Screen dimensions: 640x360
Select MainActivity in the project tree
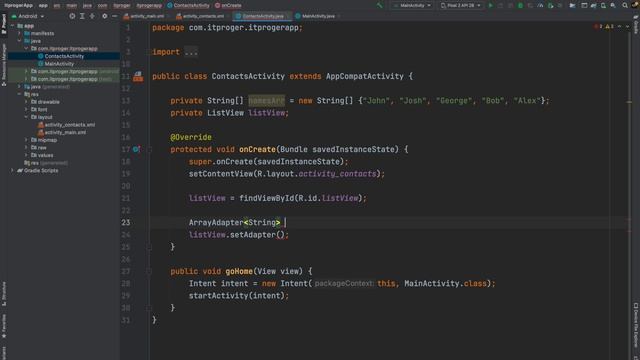coord(59,64)
